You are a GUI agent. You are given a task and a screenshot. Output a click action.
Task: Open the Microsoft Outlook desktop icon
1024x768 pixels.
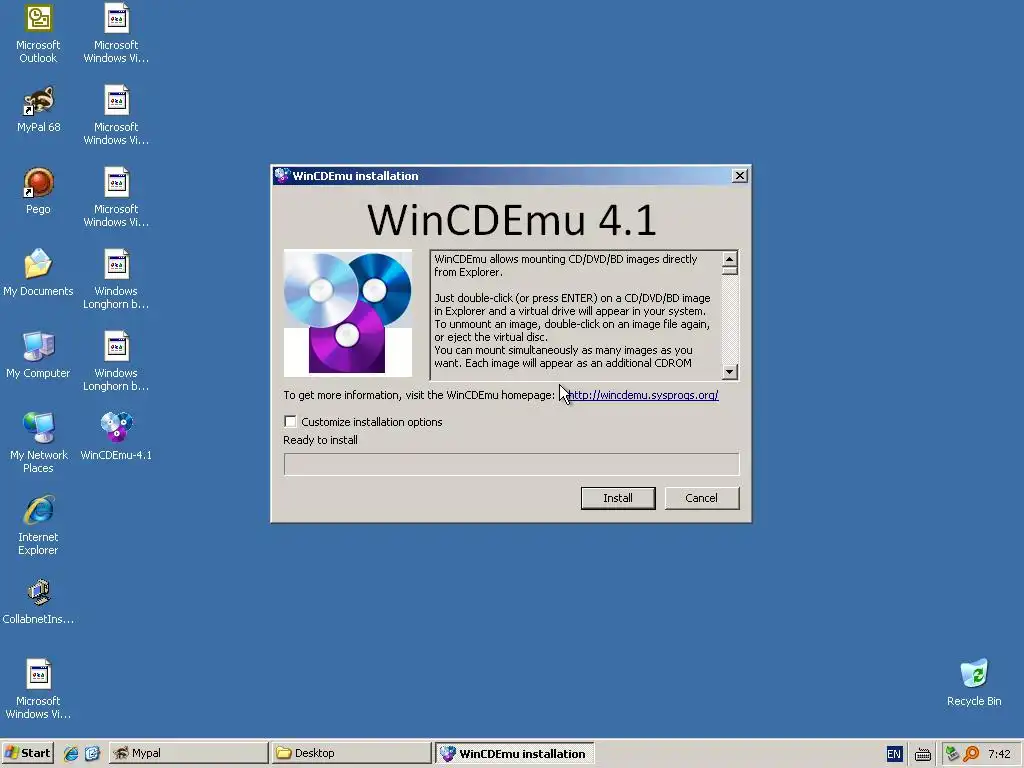coord(38,34)
